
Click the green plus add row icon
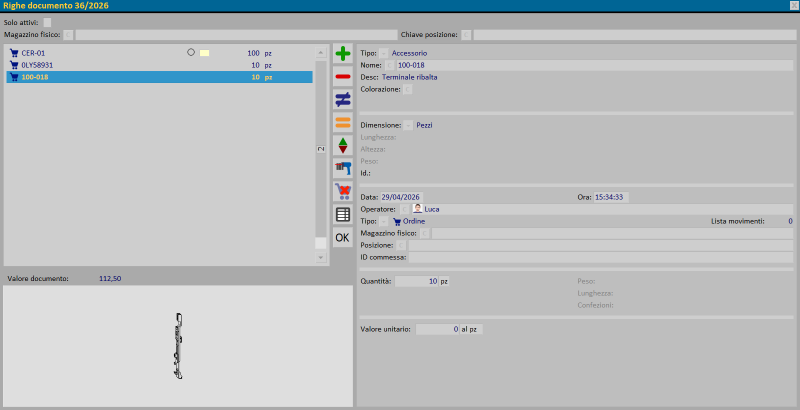(x=343, y=53)
